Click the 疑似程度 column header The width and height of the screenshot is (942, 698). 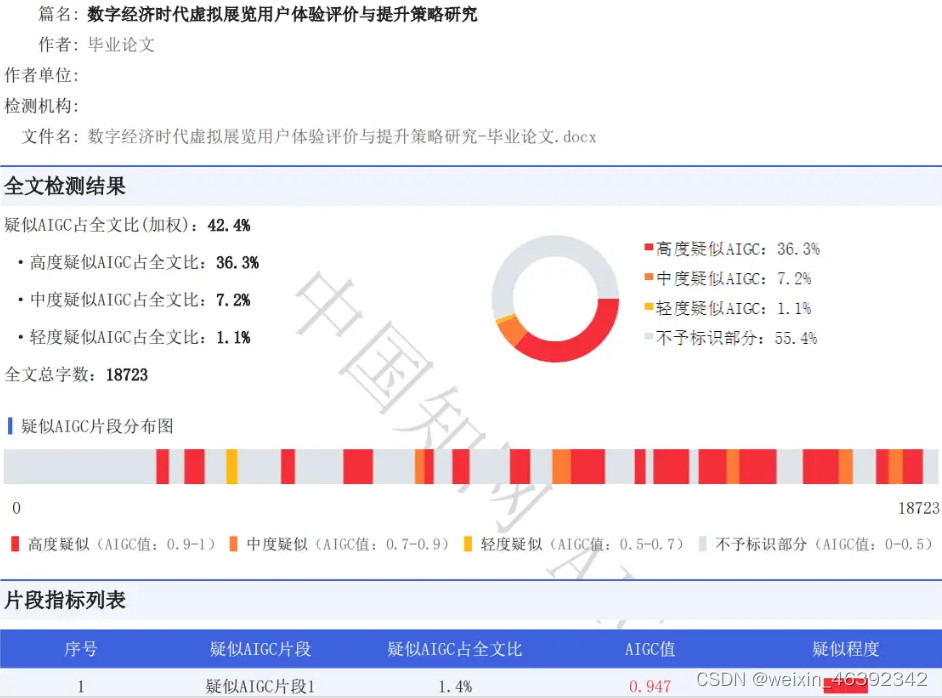click(x=845, y=649)
